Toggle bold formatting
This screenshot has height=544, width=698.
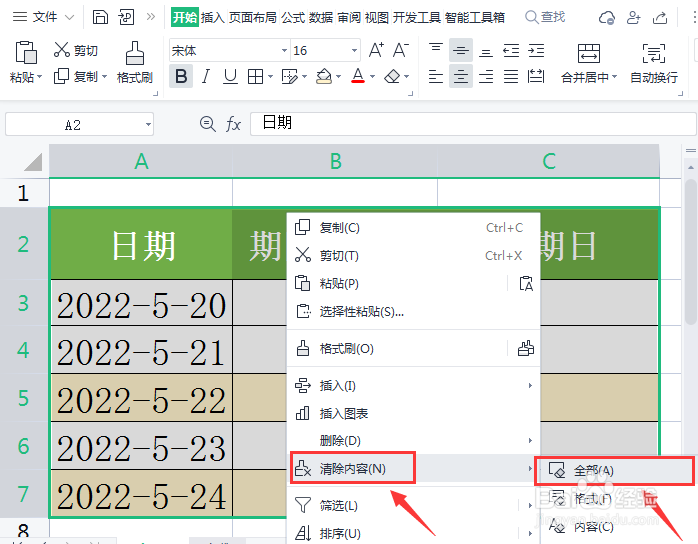[181, 77]
